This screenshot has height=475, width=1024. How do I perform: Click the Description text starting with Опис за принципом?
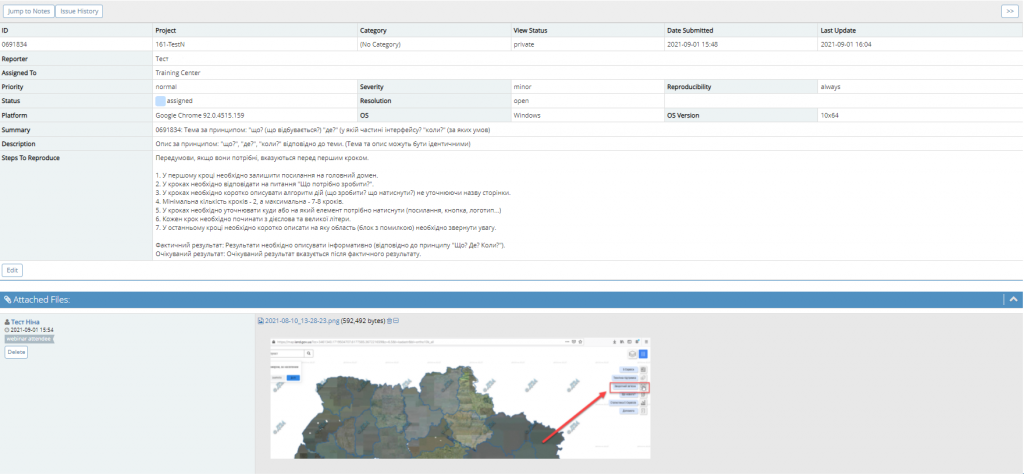pos(313,144)
